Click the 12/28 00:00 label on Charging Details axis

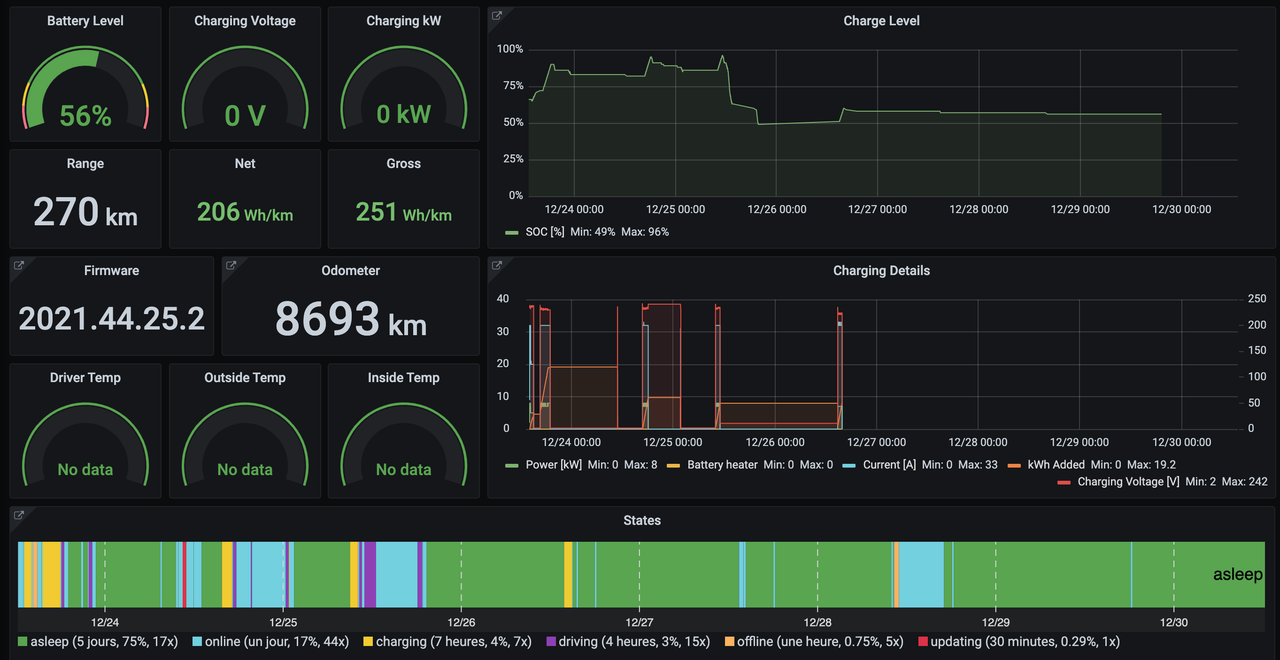tap(979, 442)
